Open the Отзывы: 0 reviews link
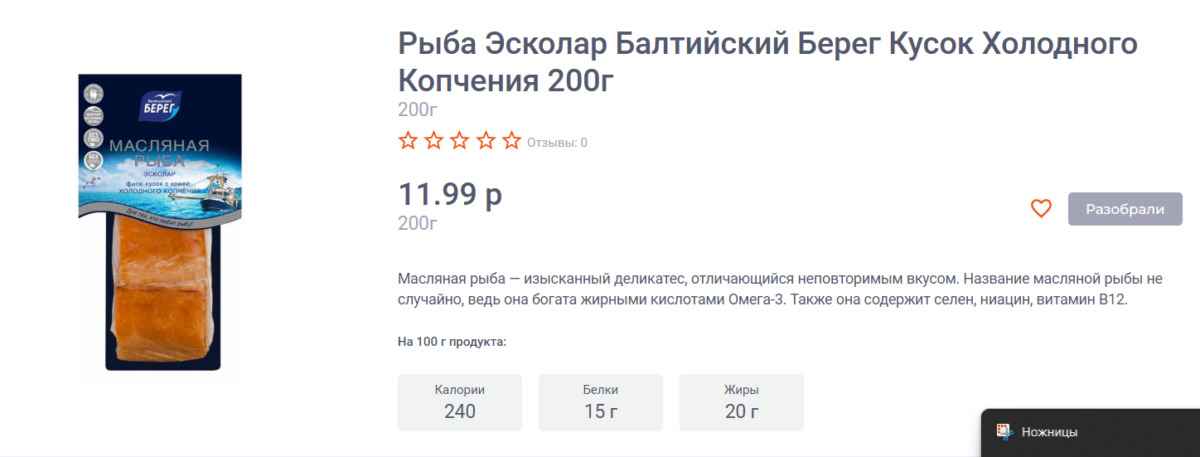The height and width of the screenshot is (457, 1200). pyautogui.click(x=557, y=142)
